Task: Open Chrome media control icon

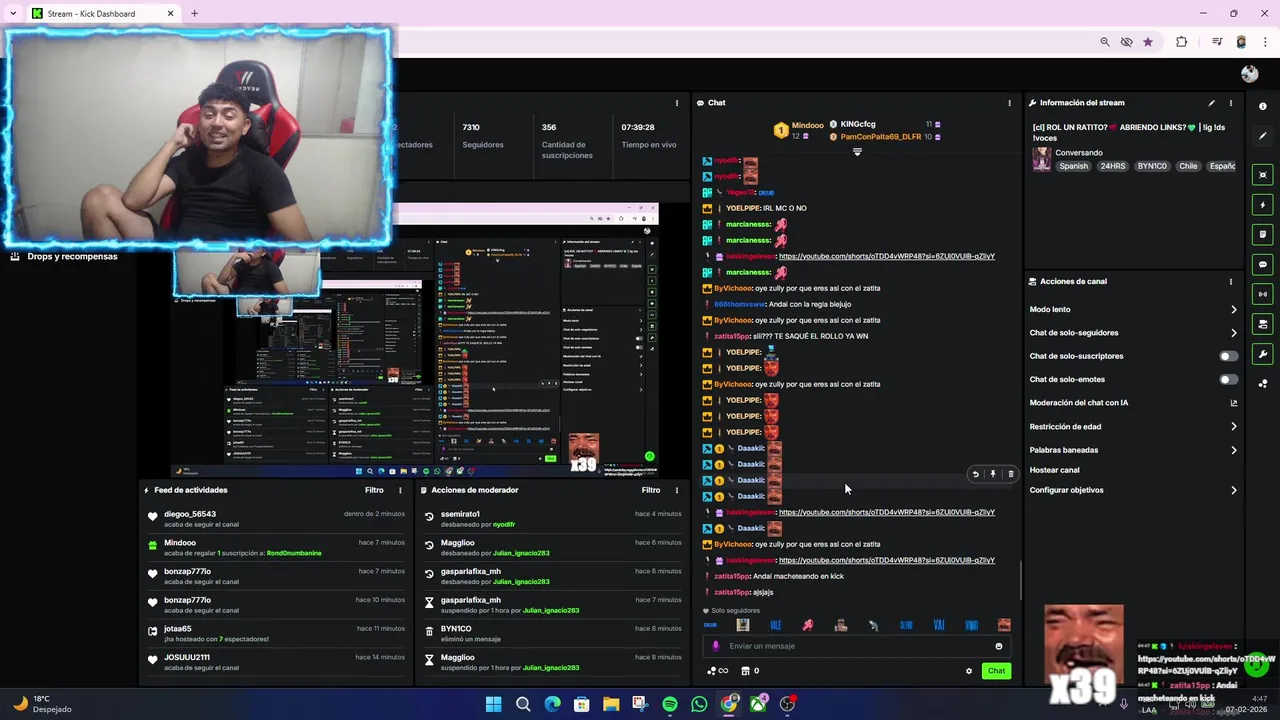Action: click(1217, 42)
